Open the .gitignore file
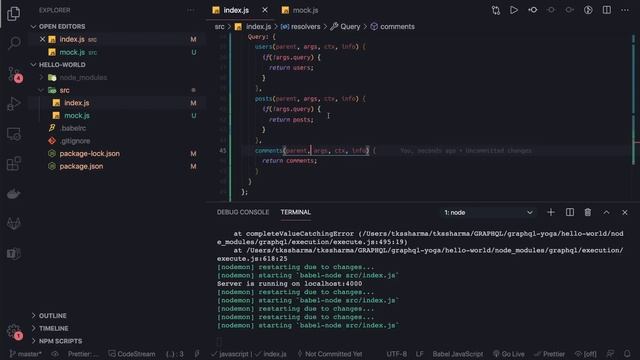Screen dimensions: 640x360 (75, 141)
